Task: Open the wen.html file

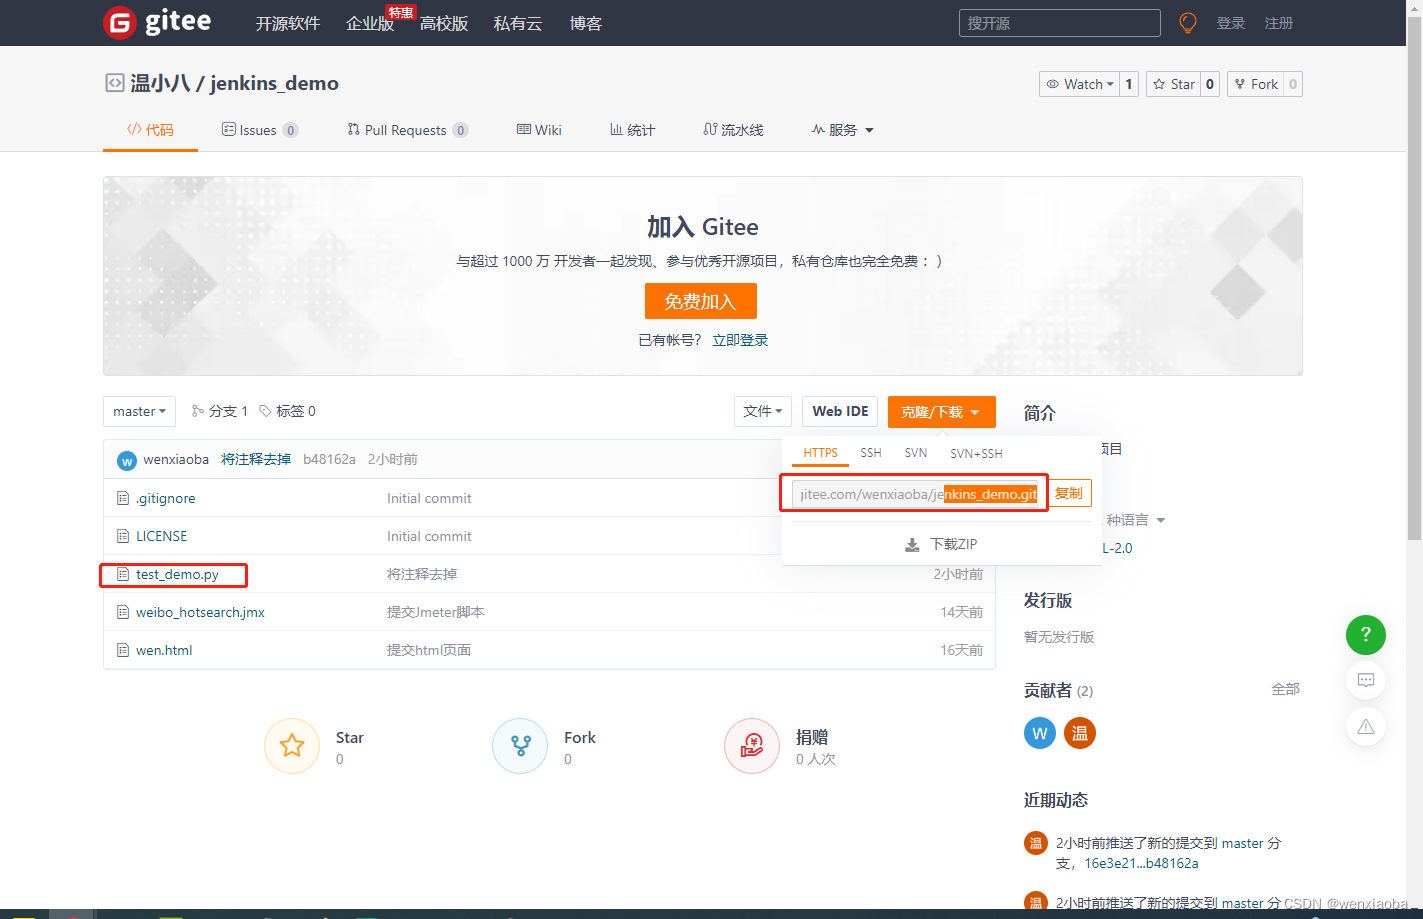Action: click(164, 650)
